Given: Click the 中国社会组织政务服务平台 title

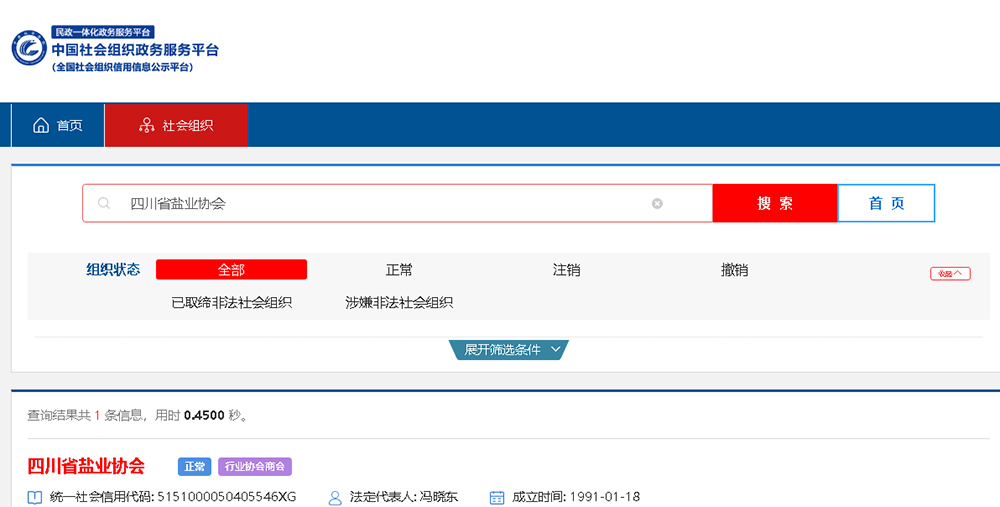Looking at the screenshot, I should tap(135, 50).
